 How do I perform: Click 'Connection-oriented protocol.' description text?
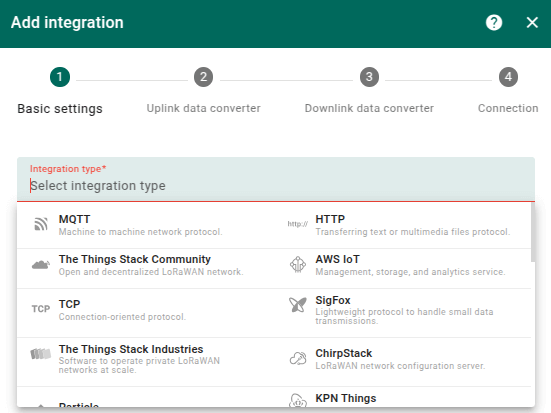point(122,317)
